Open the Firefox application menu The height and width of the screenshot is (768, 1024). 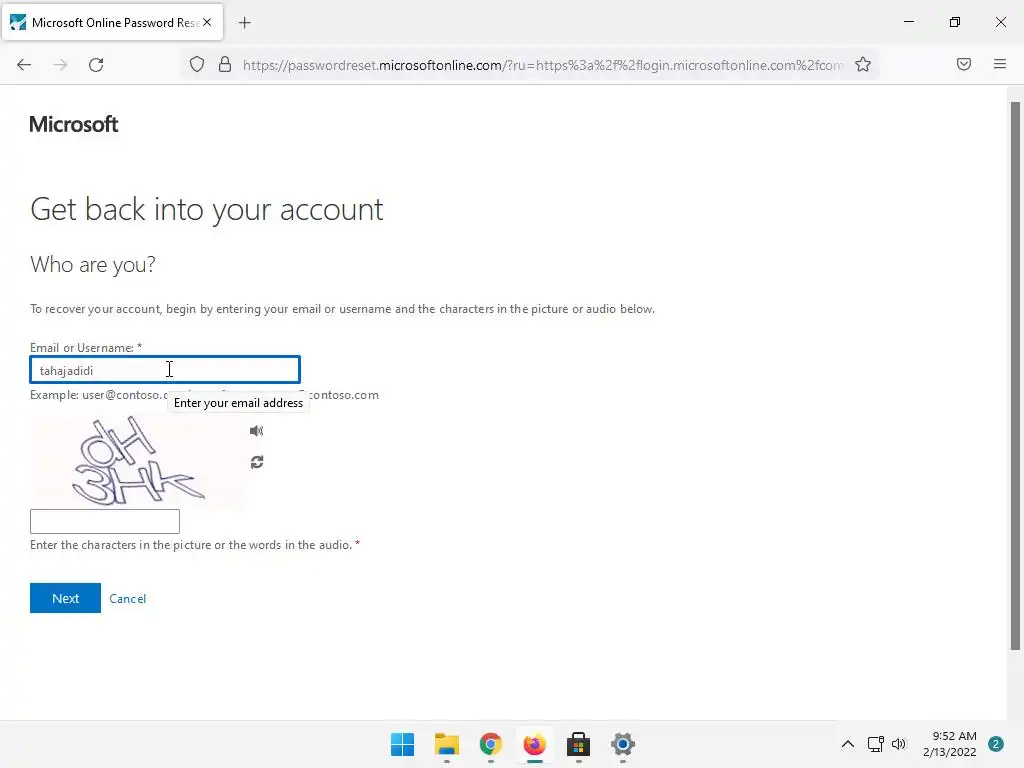tap(999, 64)
